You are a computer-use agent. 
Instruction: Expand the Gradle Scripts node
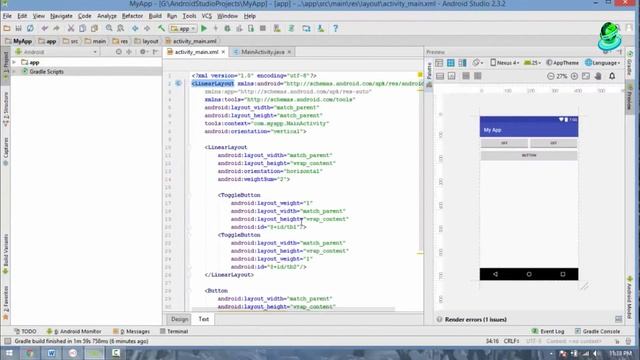point(14,71)
